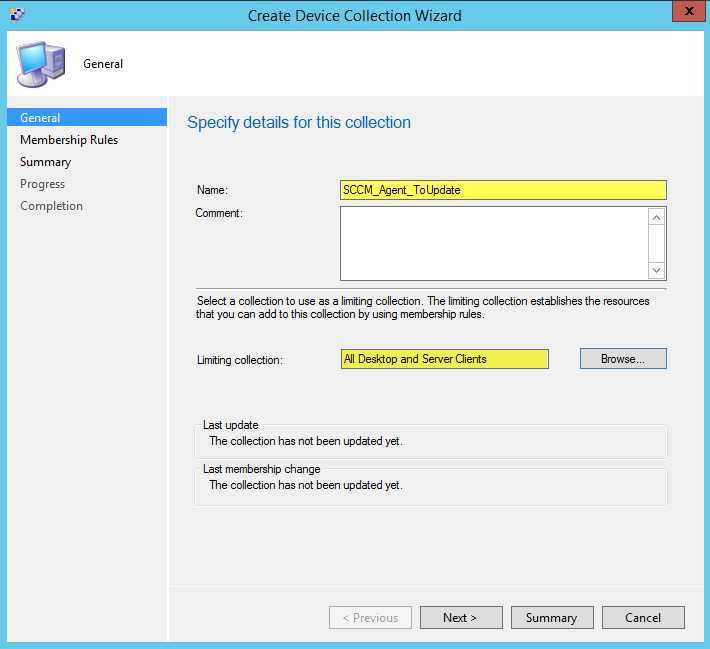Click the 'Limiting collection:' label
The image size is (710, 649).
point(240,360)
